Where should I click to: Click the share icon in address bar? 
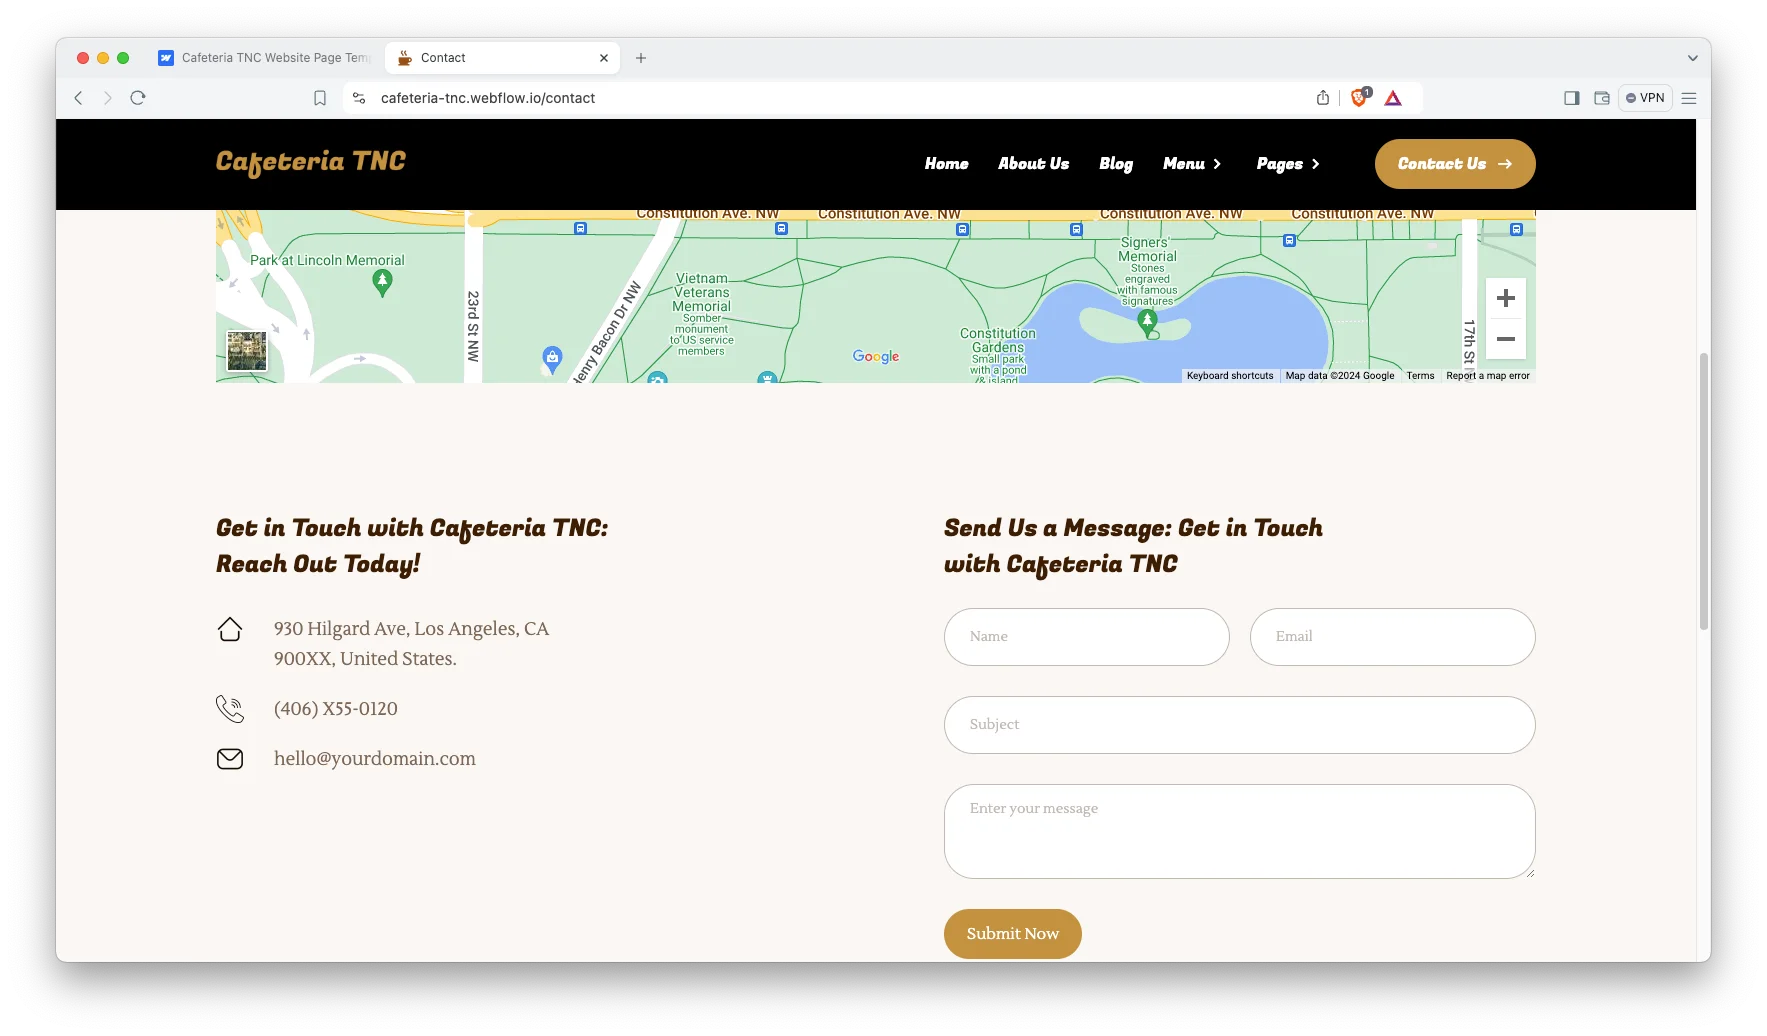[1323, 98]
